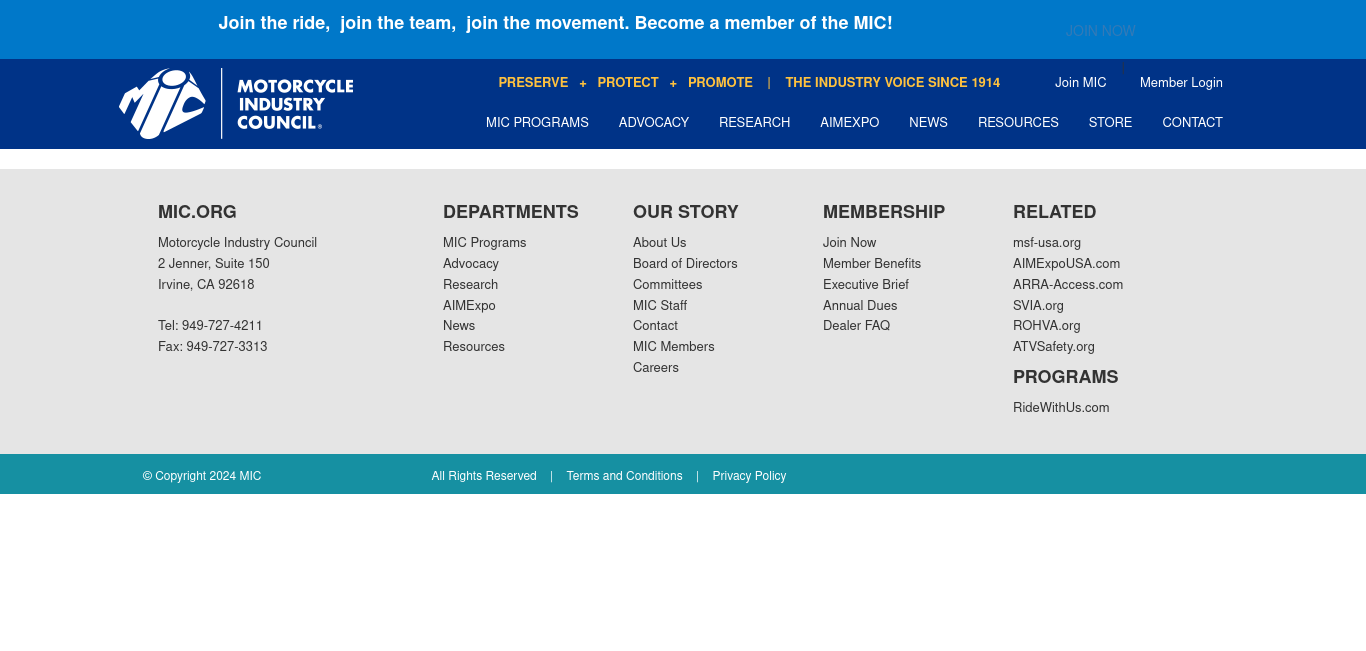Select RESEARCH in the main navigation

754,123
